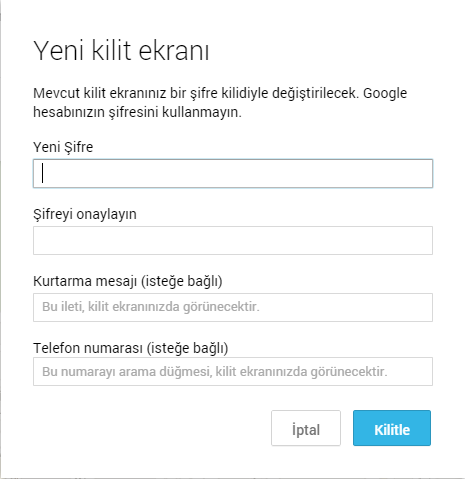The height and width of the screenshot is (479, 465).
Task: Click "(isteğe bağlı)" beside Telefon numarası
Action: [x=187, y=348]
